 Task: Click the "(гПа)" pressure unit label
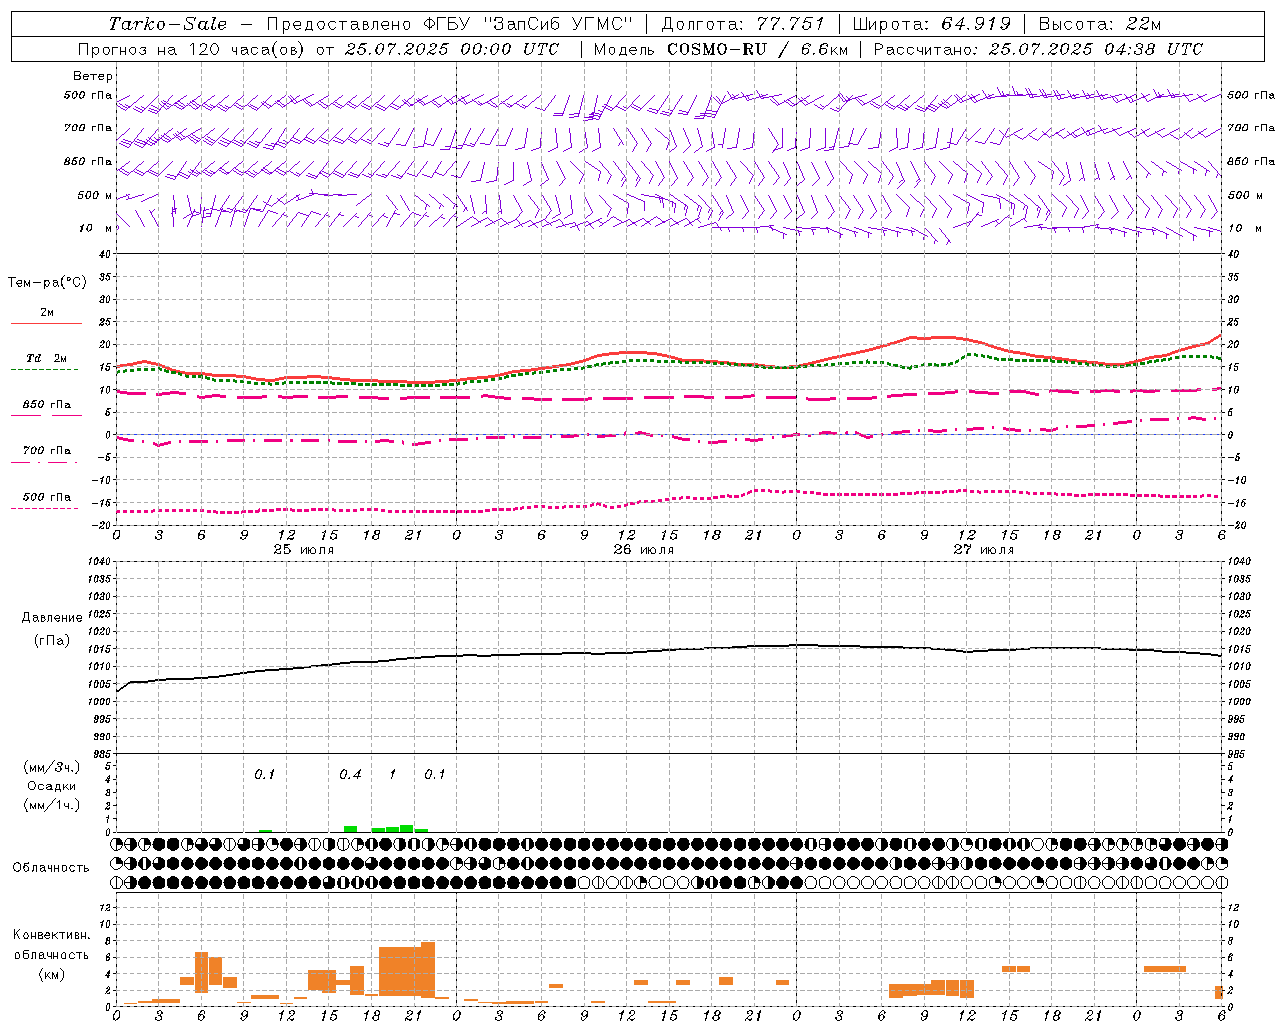pyautogui.click(x=52, y=641)
